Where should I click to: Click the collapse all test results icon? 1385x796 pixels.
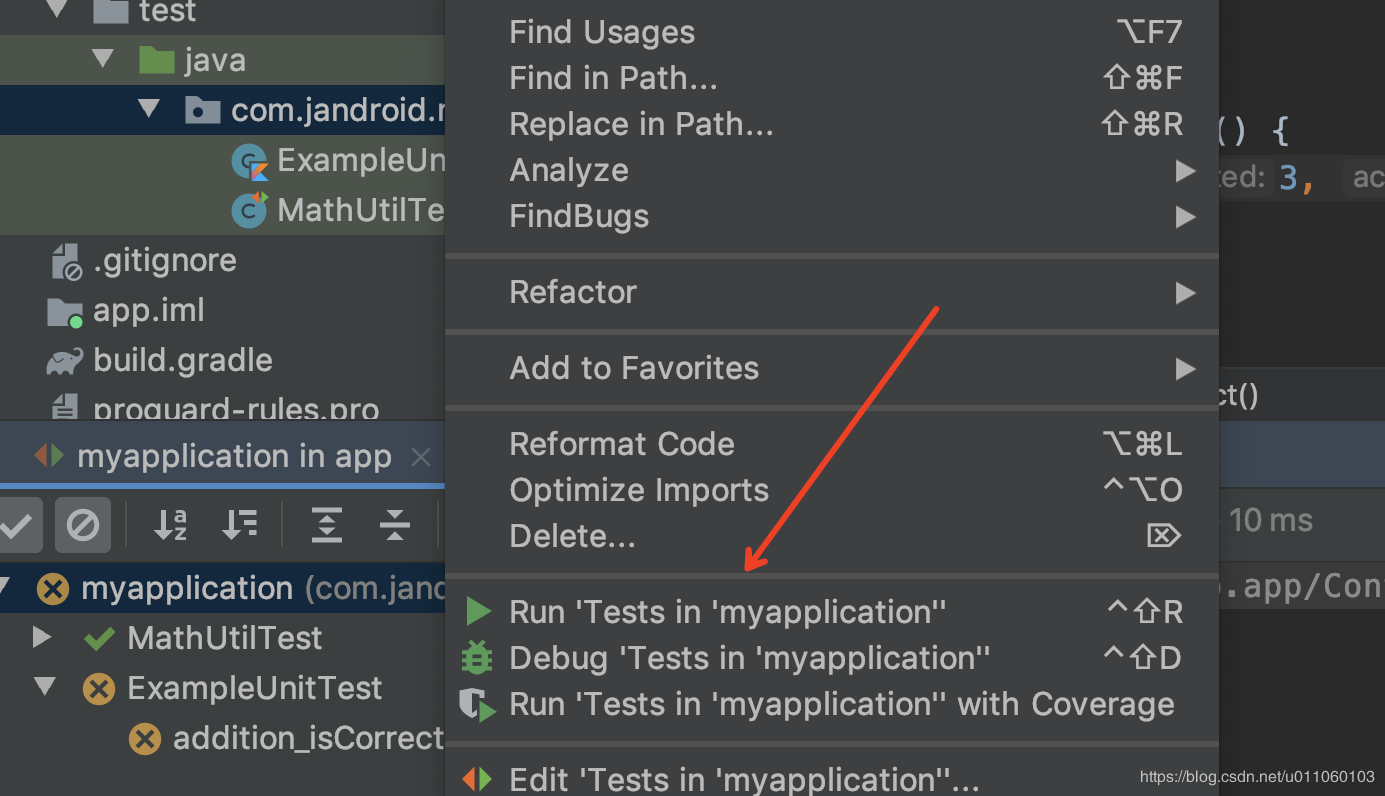(x=395, y=524)
